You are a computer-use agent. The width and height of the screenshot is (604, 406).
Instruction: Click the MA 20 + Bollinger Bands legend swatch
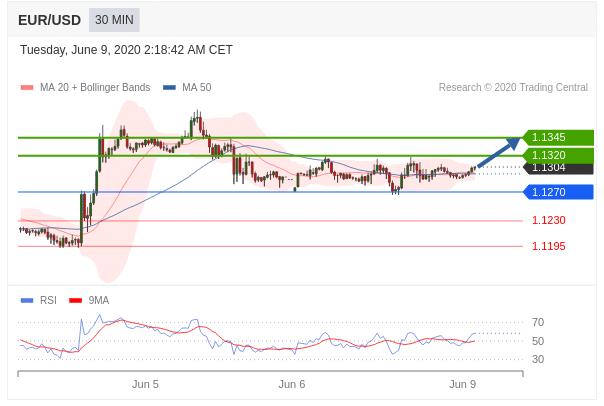[x=27, y=87]
